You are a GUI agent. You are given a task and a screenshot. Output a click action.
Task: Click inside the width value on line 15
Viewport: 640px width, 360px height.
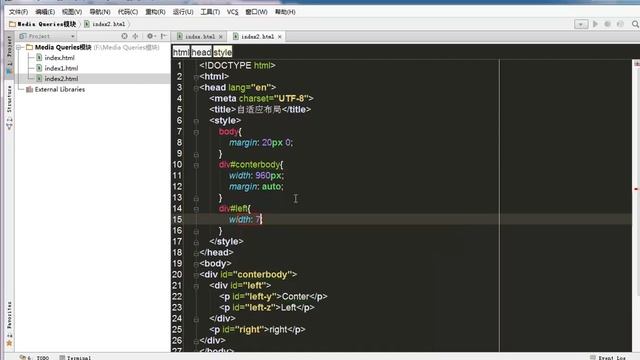click(x=258, y=220)
